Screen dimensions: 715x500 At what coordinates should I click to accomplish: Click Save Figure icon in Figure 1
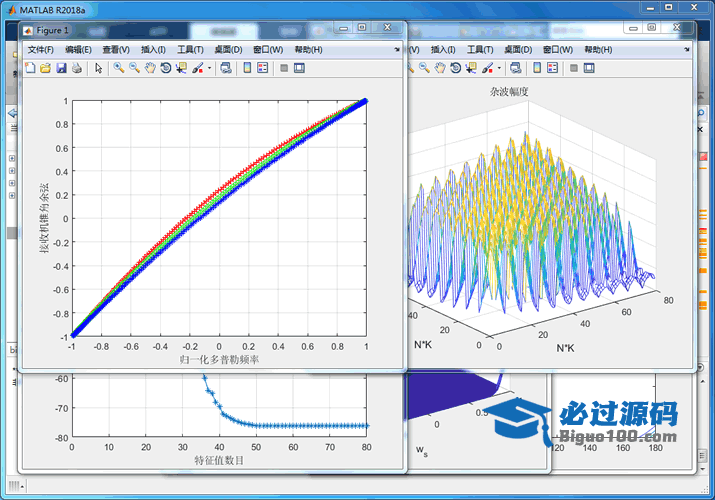point(61,68)
